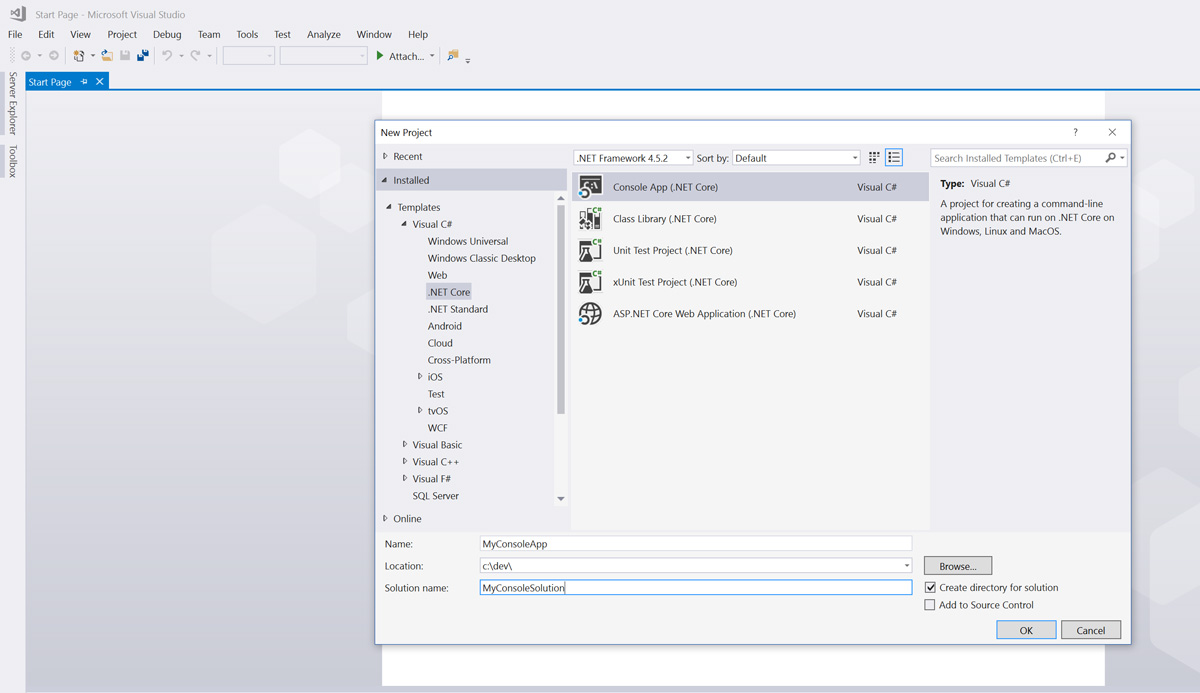Click the ASP.NET Core Web Application globe icon

589,313
